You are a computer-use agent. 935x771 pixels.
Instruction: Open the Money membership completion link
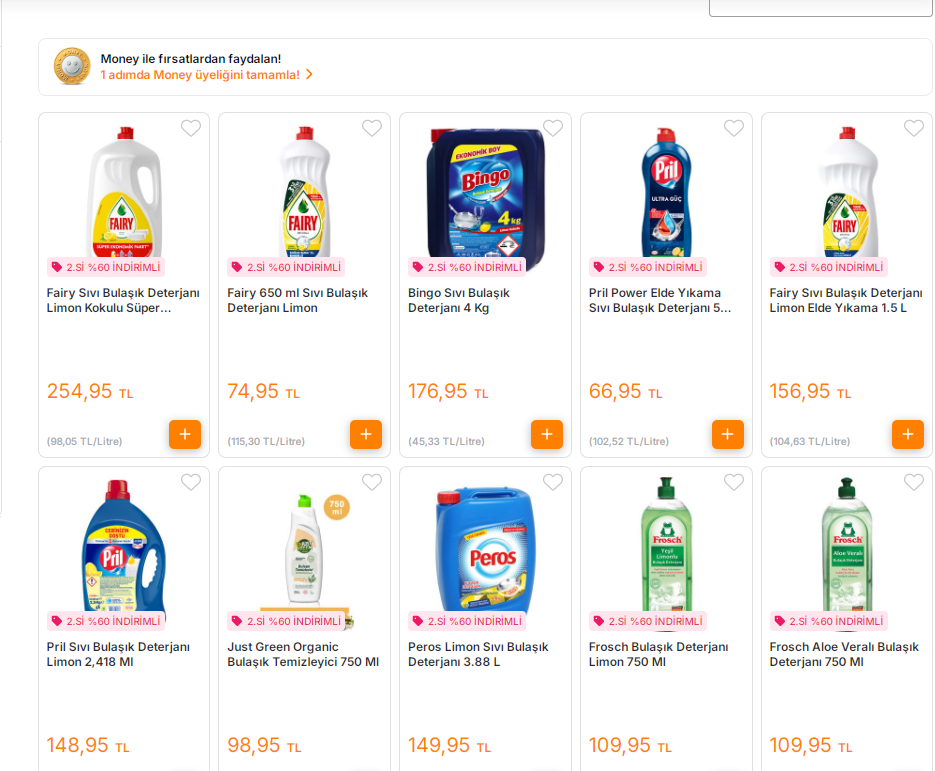pyautogui.click(x=200, y=75)
